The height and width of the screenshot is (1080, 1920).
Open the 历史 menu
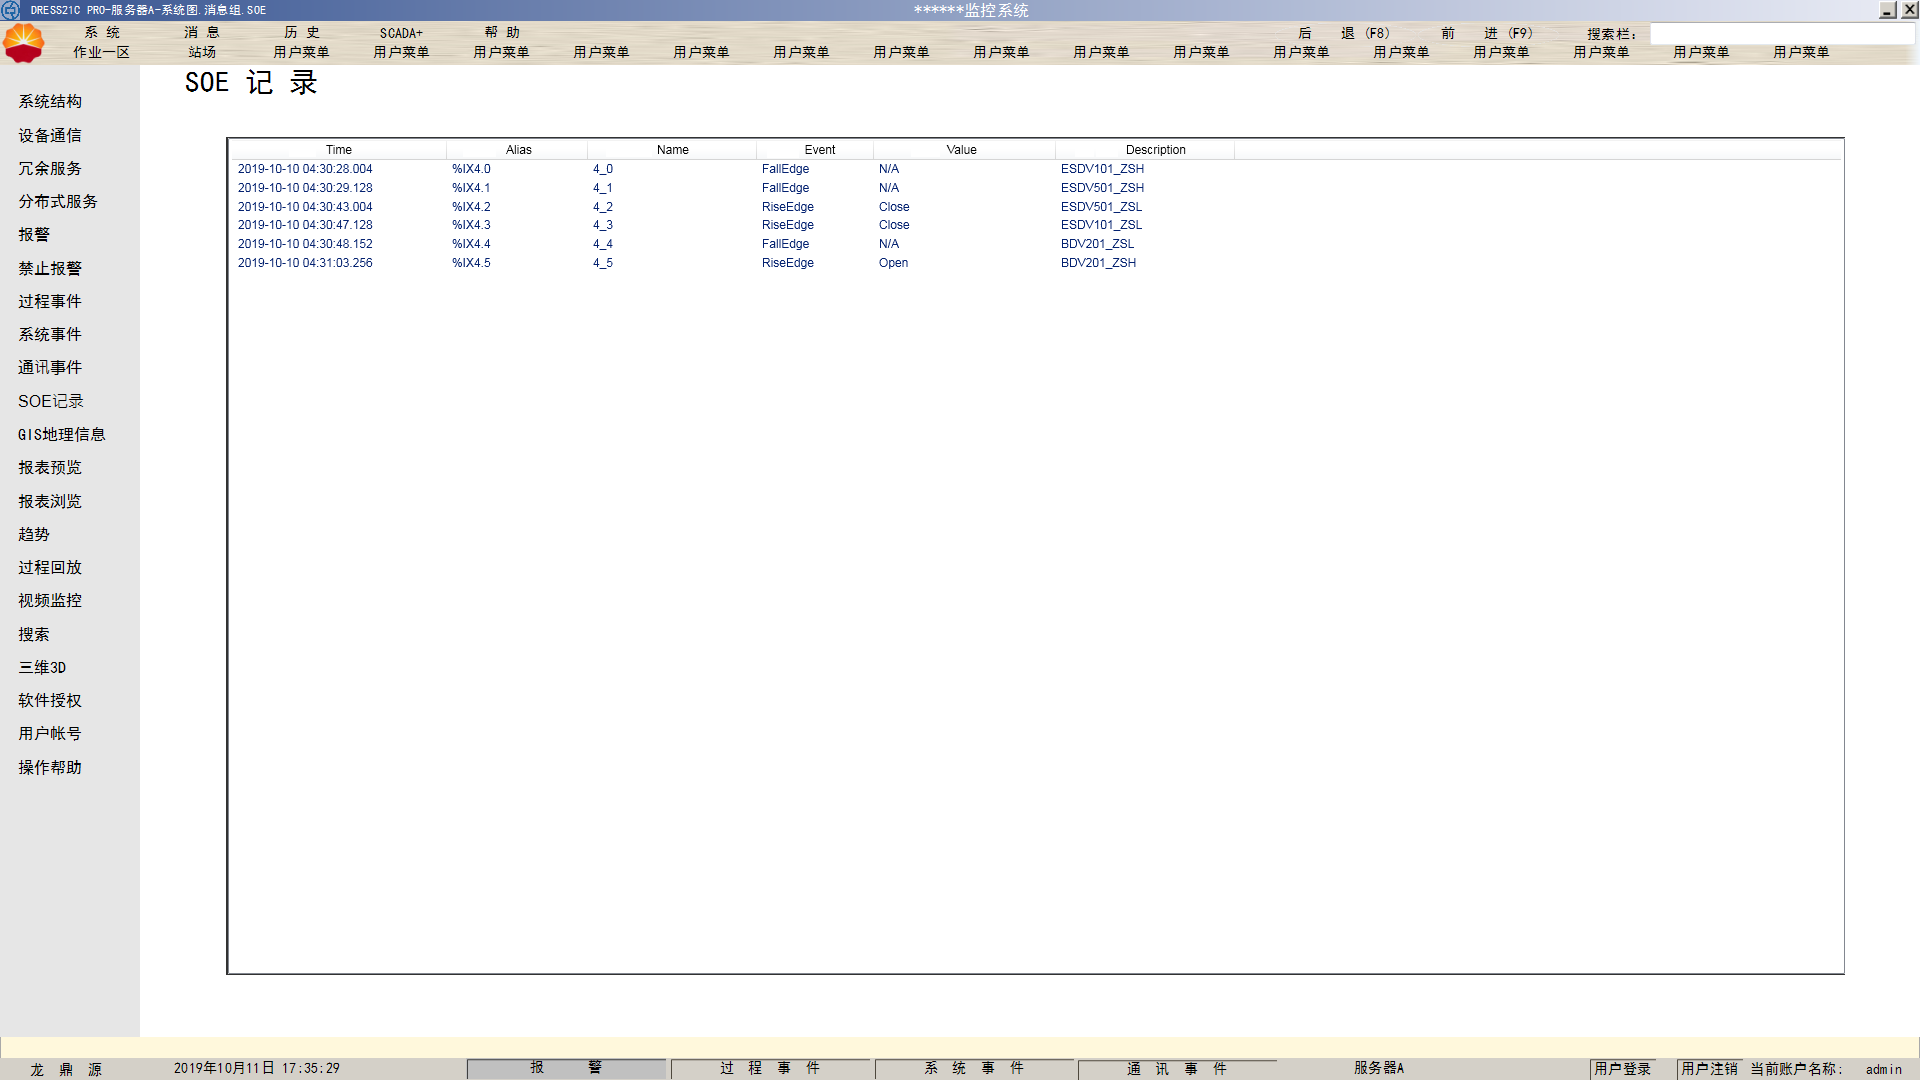(x=301, y=33)
